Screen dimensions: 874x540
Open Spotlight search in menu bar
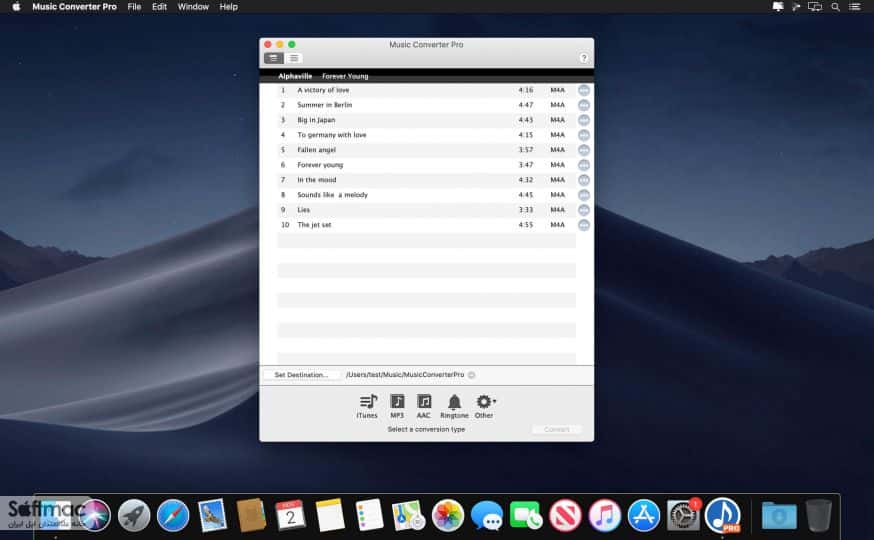(836, 7)
